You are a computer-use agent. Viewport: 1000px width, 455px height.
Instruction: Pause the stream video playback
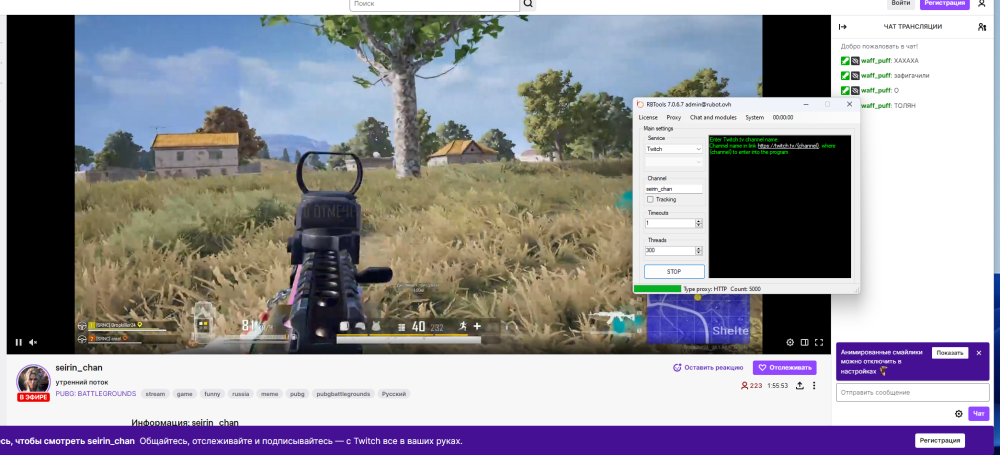coord(18,342)
